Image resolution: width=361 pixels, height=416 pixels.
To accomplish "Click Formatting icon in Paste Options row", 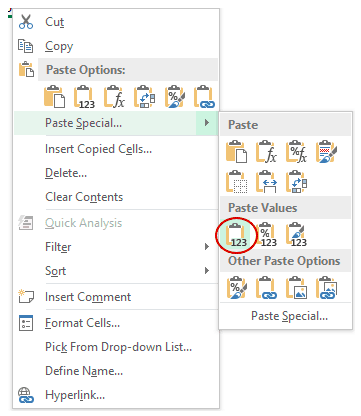I will [x=174, y=97].
